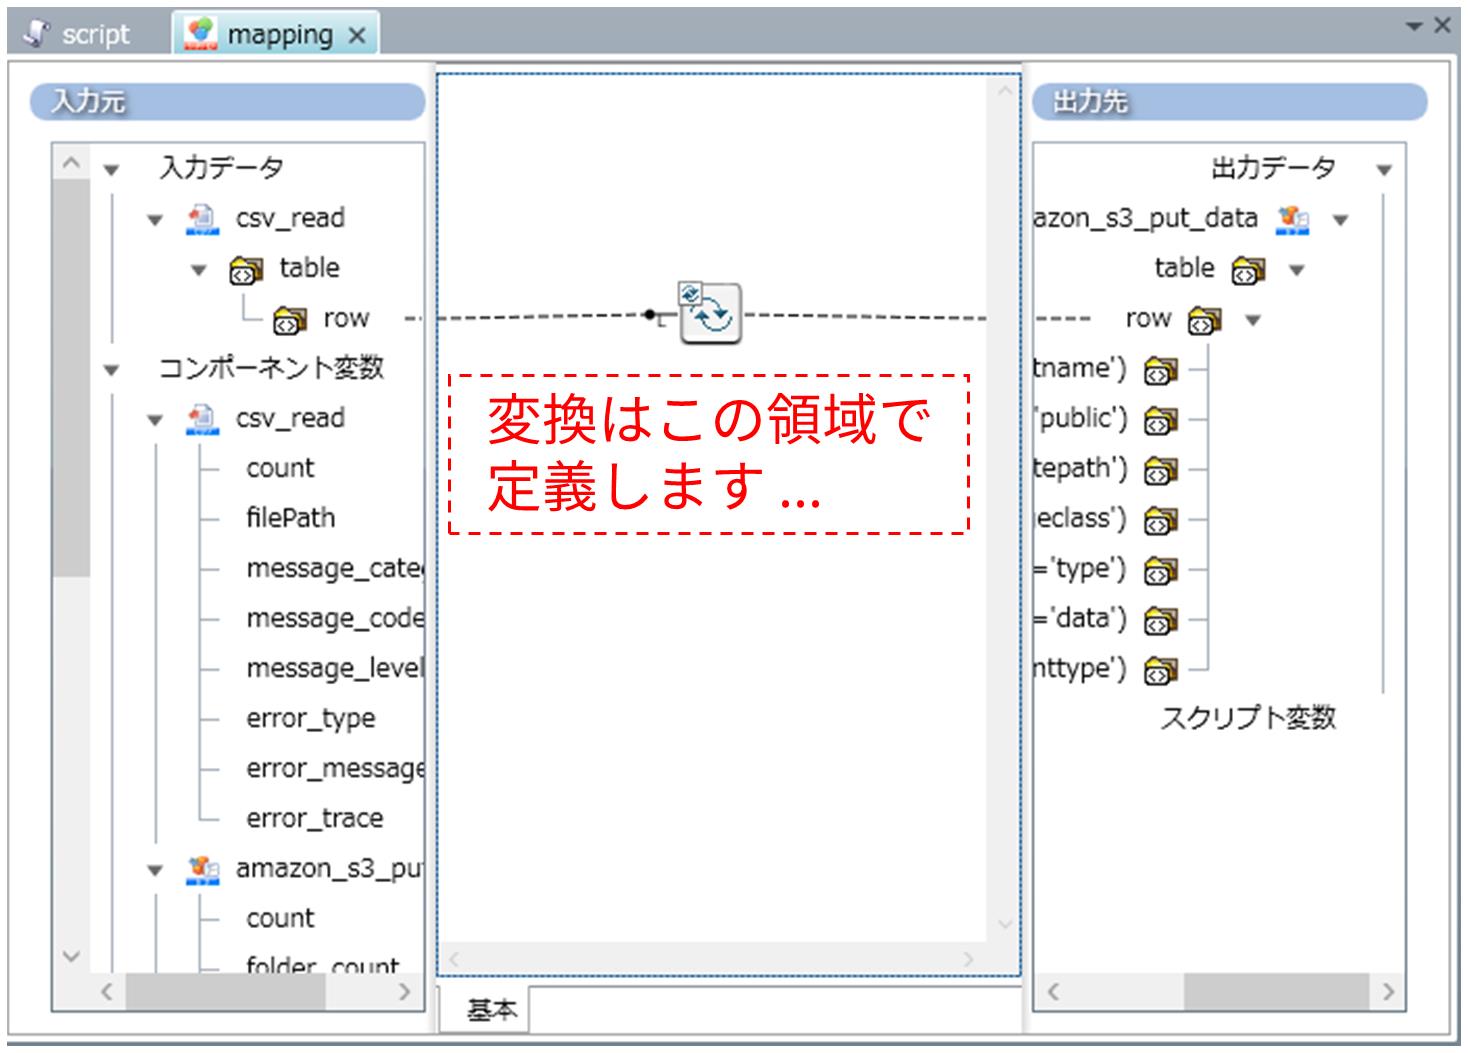The width and height of the screenshot is (1468, 1053).
Task: Collapse the 出力データ node arrow
Action: click(1384, 169)
